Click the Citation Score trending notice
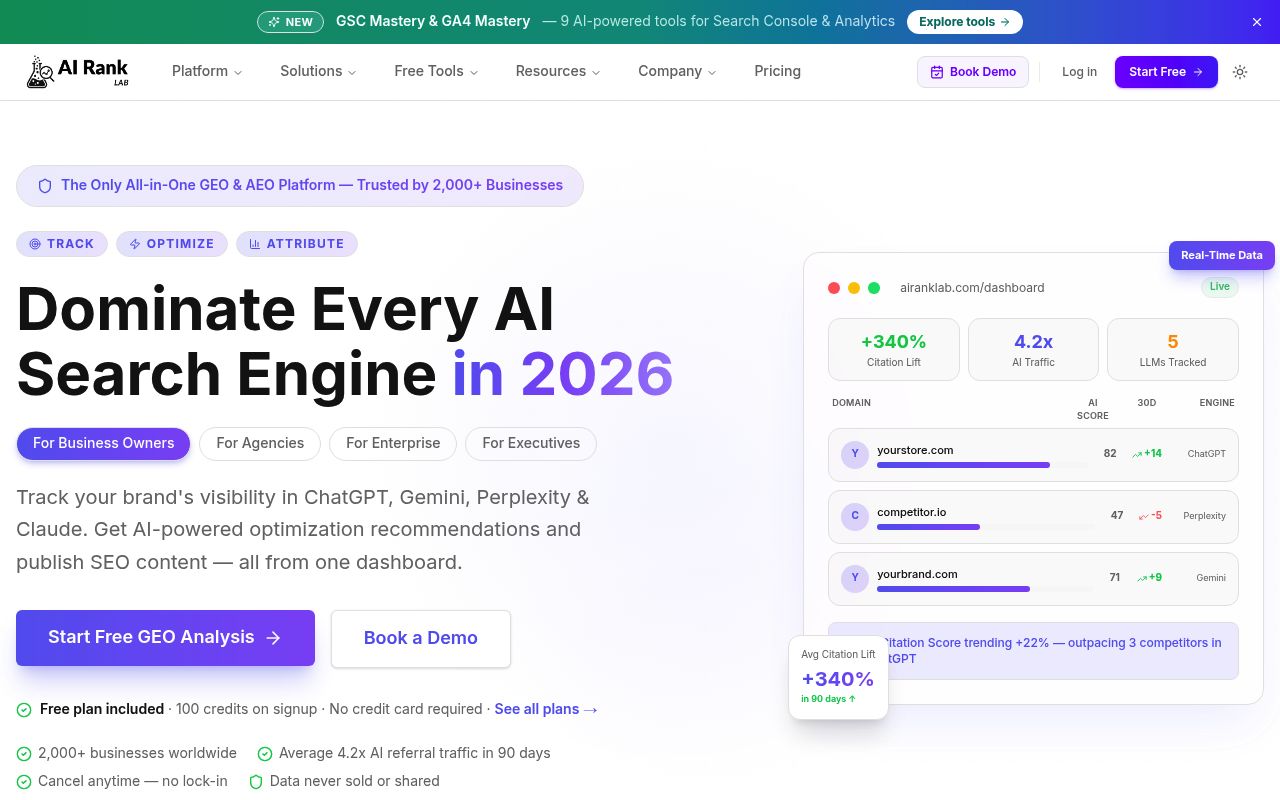 (x=1033, y=651)
